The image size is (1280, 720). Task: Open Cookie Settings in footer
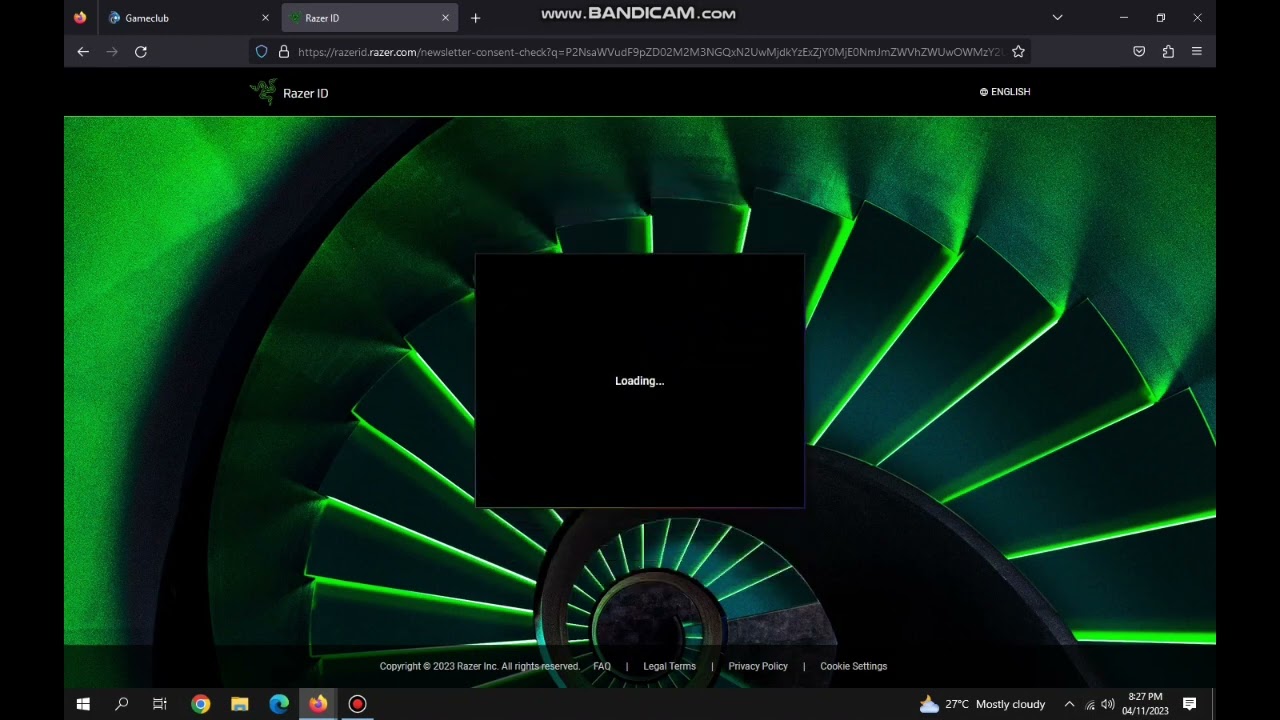point(854,666)
